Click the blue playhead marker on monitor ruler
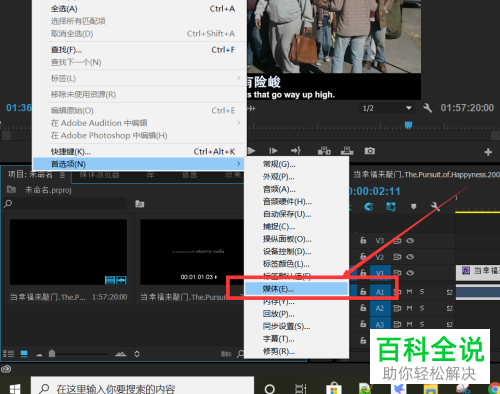The width and height of the screenshot is (500, 394). coord(408,125)
